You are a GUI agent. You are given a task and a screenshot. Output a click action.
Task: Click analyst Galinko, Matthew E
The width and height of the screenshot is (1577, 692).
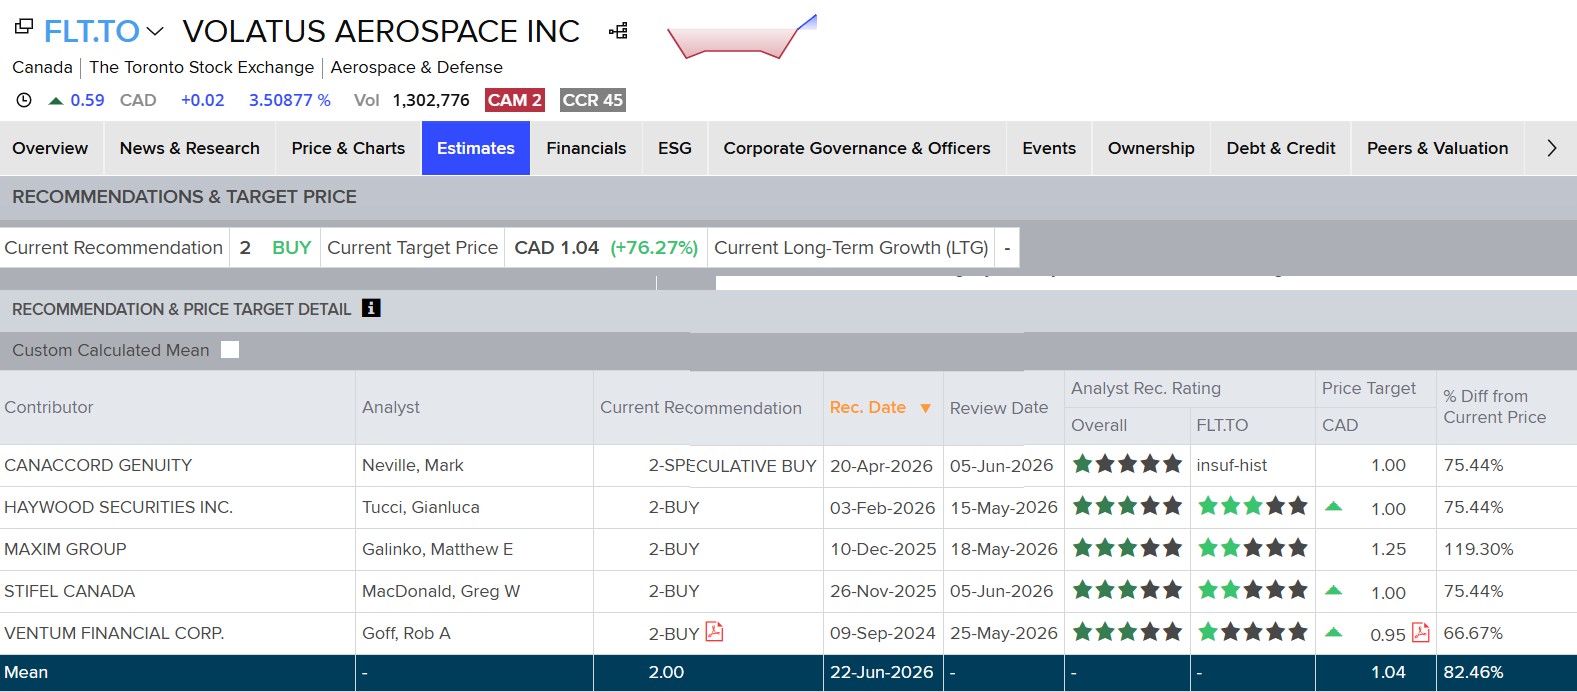coord(437,549)
